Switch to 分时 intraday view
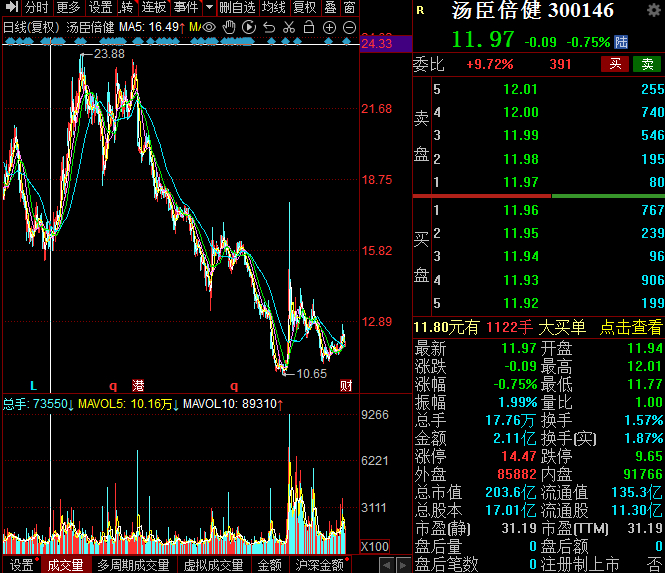The width and height of the screenshot is (665, 573). (37, 7)
